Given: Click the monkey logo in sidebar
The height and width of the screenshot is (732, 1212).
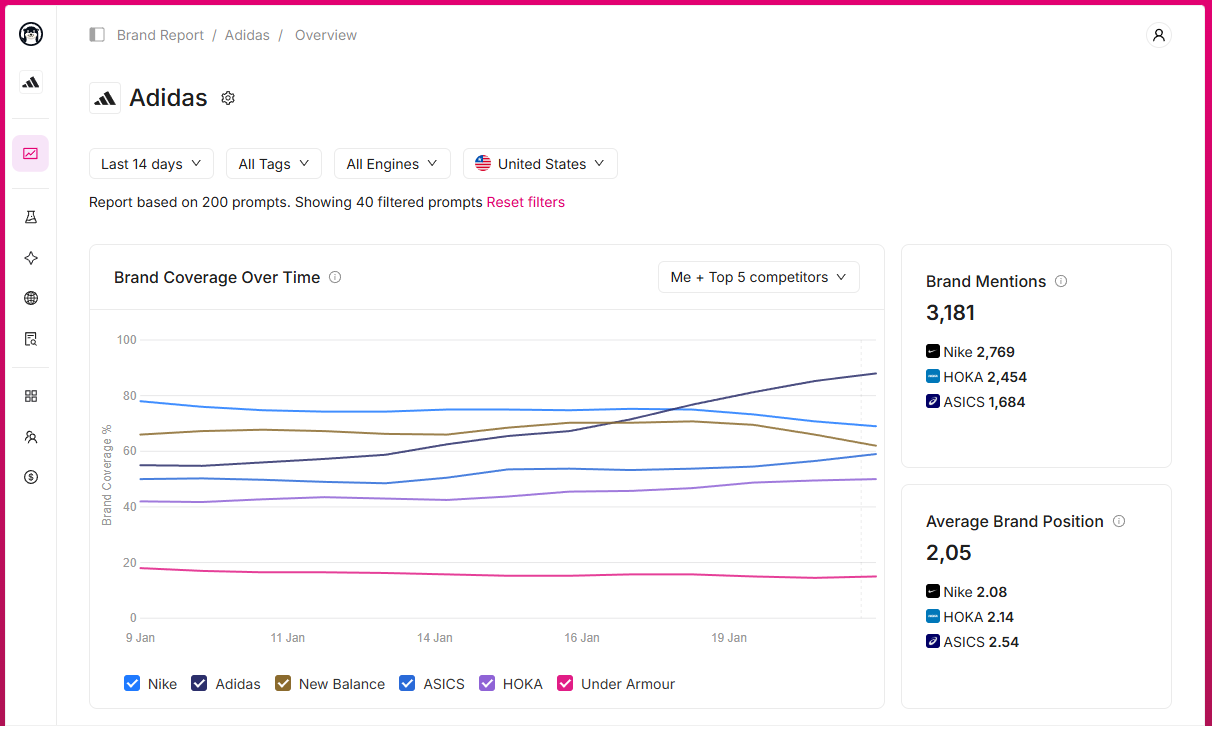Looking at the screenshot, I should [x=31, y=34].
